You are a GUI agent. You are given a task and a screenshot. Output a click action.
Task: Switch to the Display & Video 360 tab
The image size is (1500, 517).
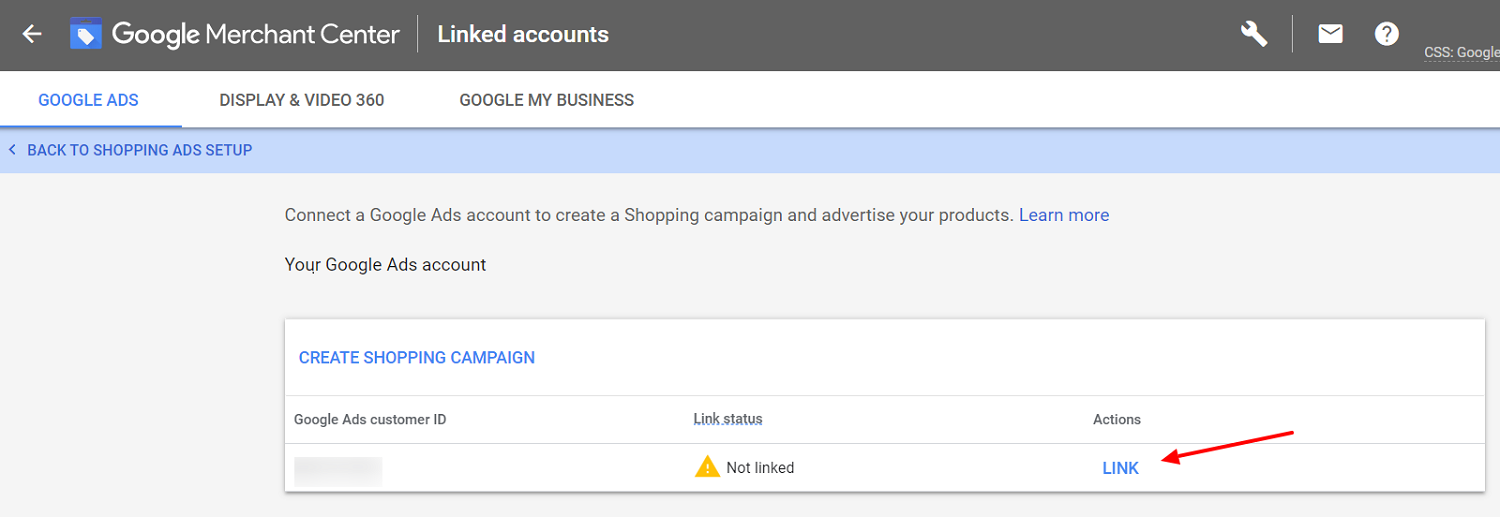[x=302, y=100]
